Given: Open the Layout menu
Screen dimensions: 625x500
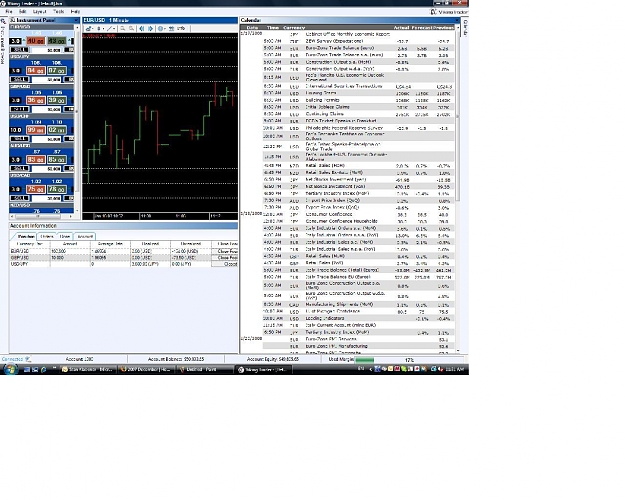Looking at the screenshot, I should tap(39, 12).
